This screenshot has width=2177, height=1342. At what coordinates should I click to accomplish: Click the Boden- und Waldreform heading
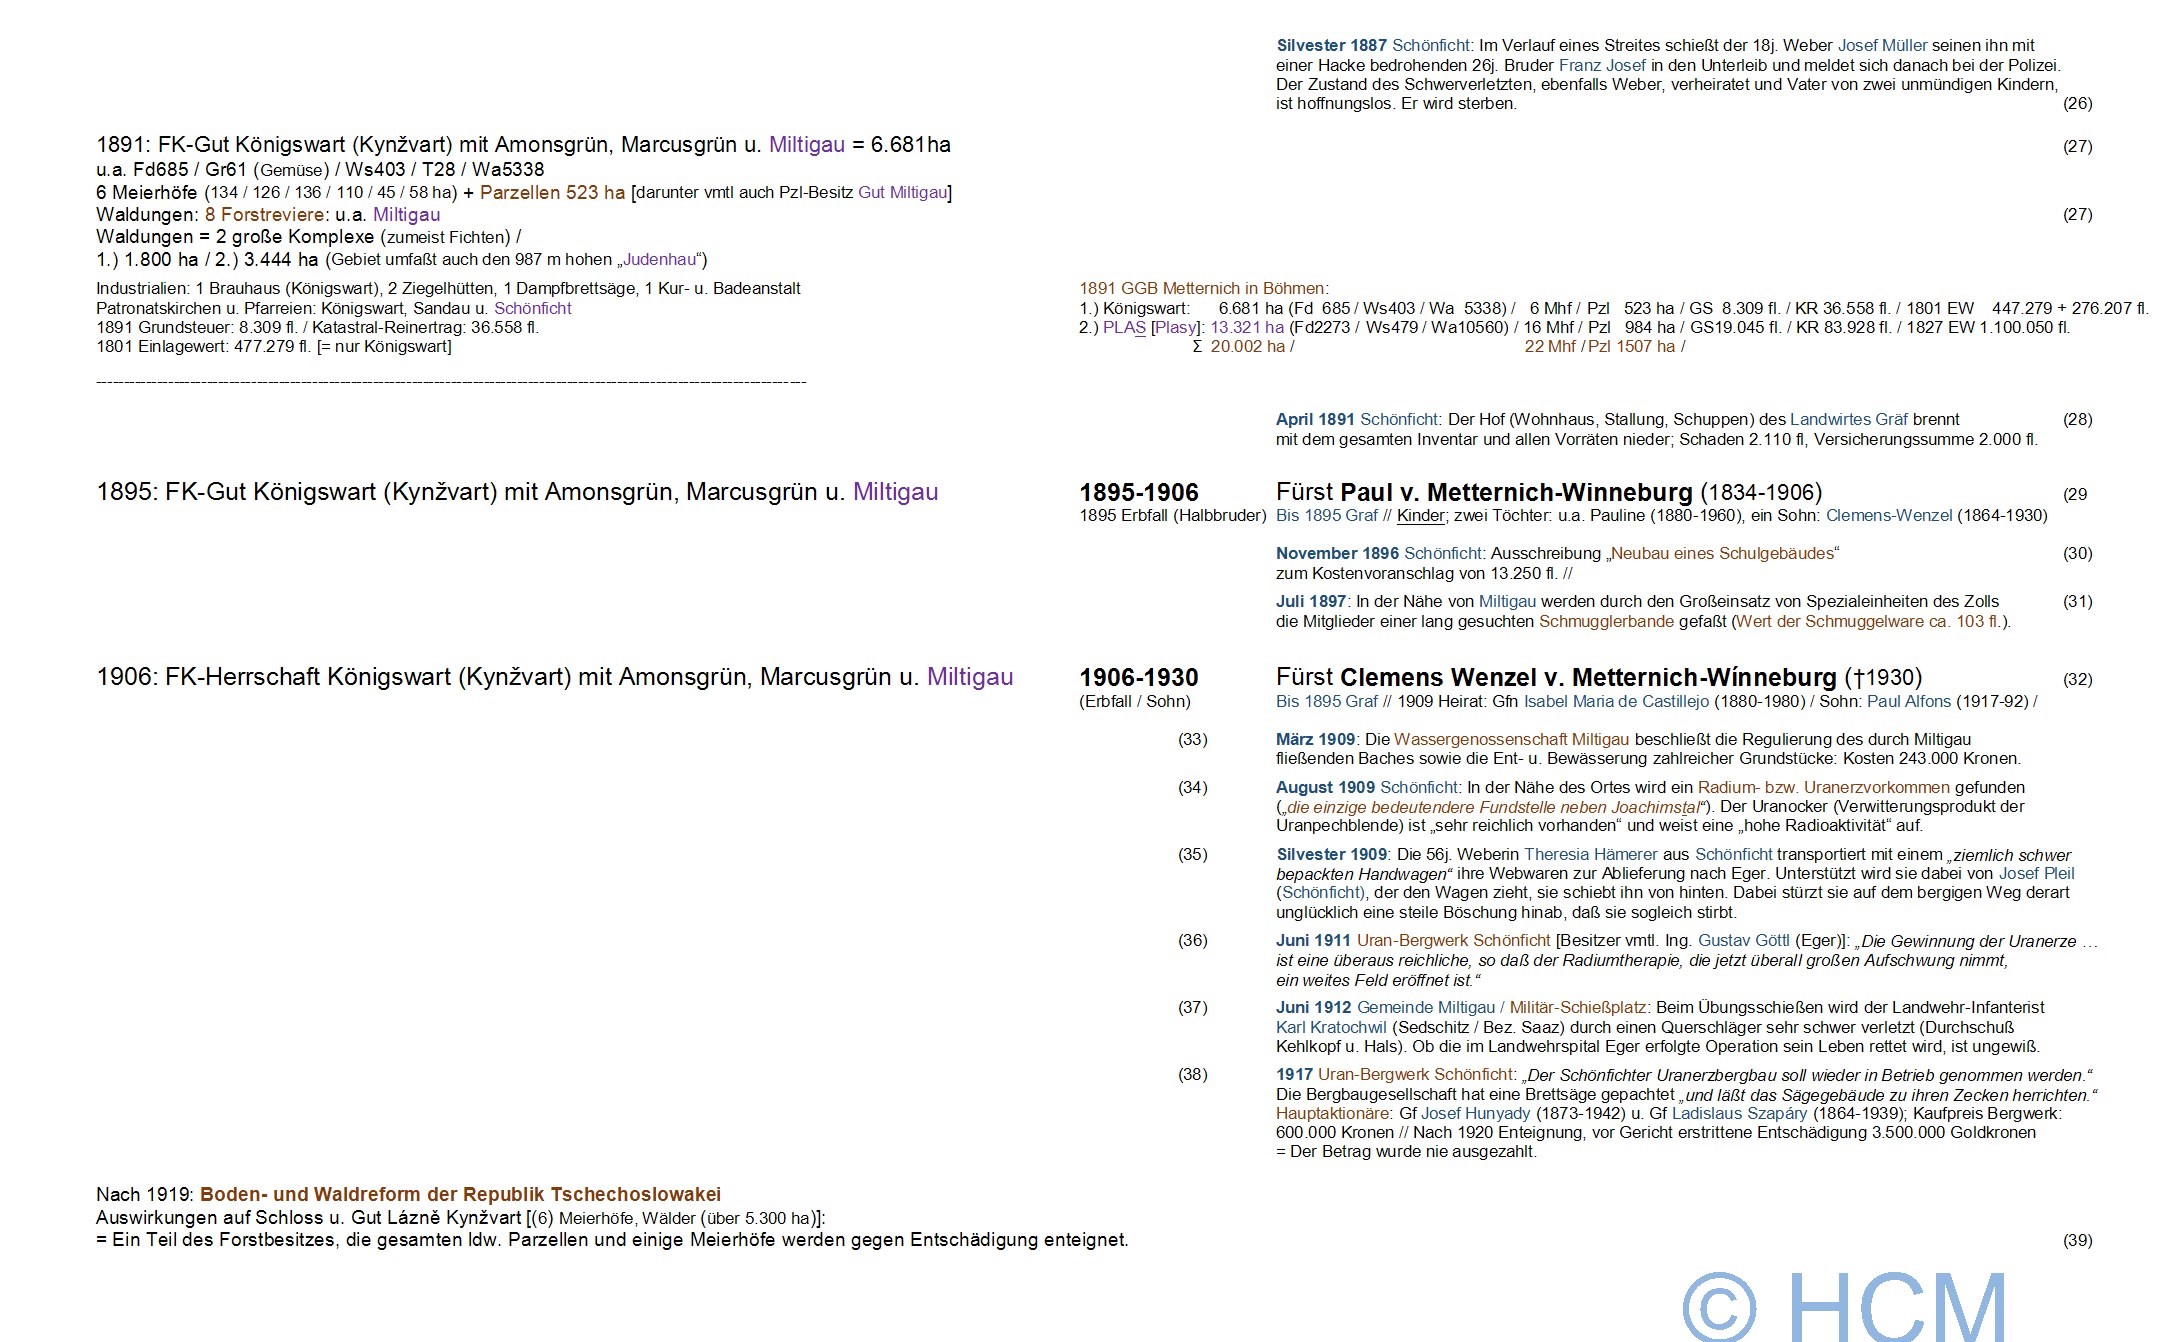(460, 1194)
